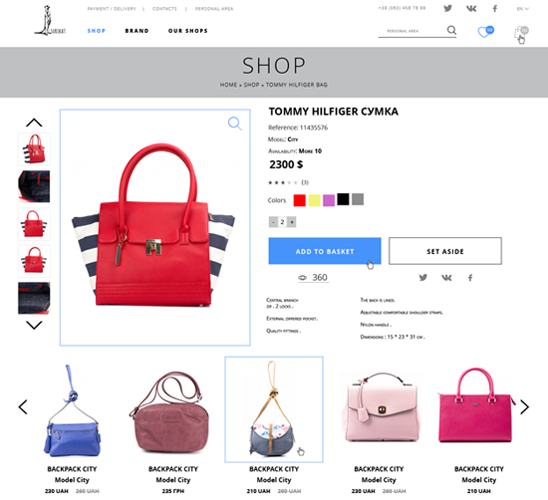
Task: Select the pink satchel Backpack City product
Action: point(381,428)
